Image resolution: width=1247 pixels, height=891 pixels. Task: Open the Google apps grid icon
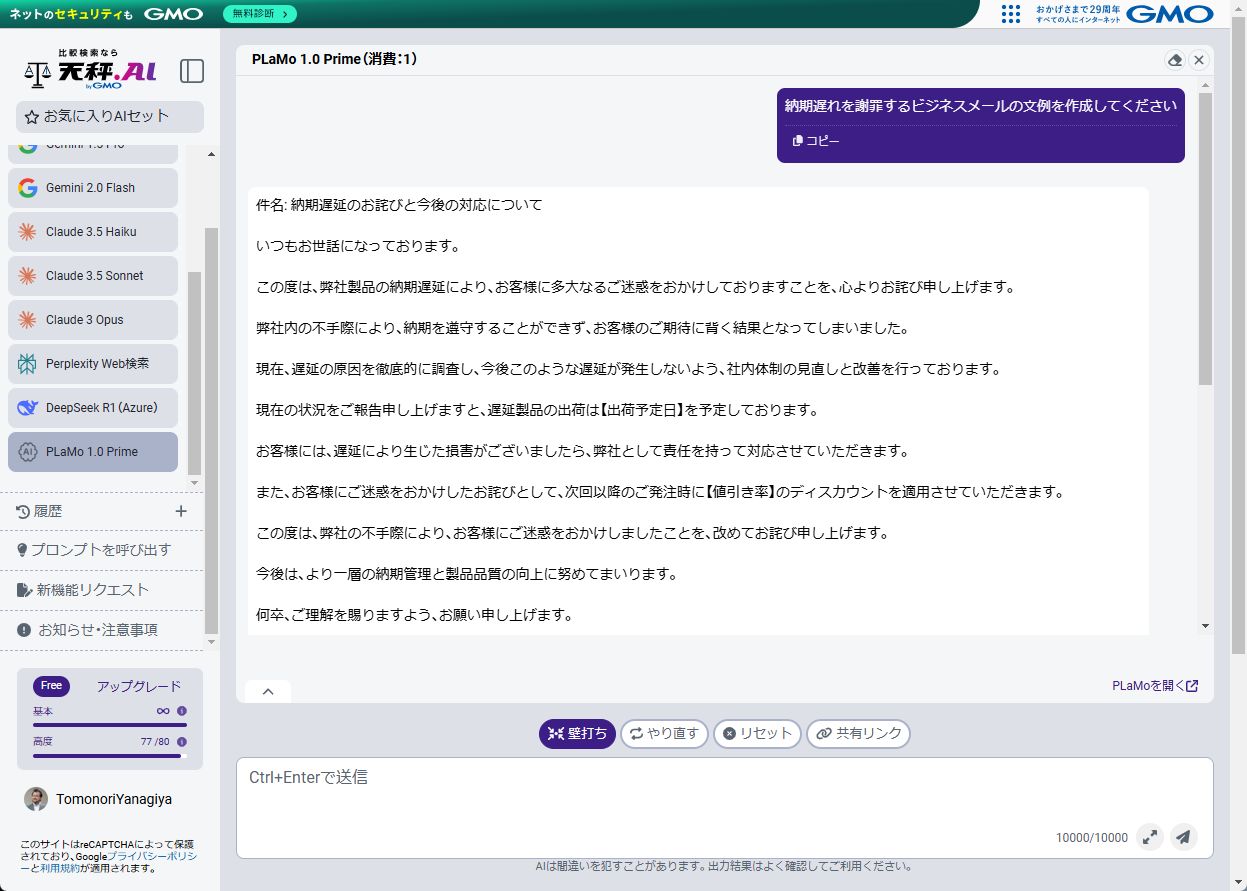[1011, 14]
